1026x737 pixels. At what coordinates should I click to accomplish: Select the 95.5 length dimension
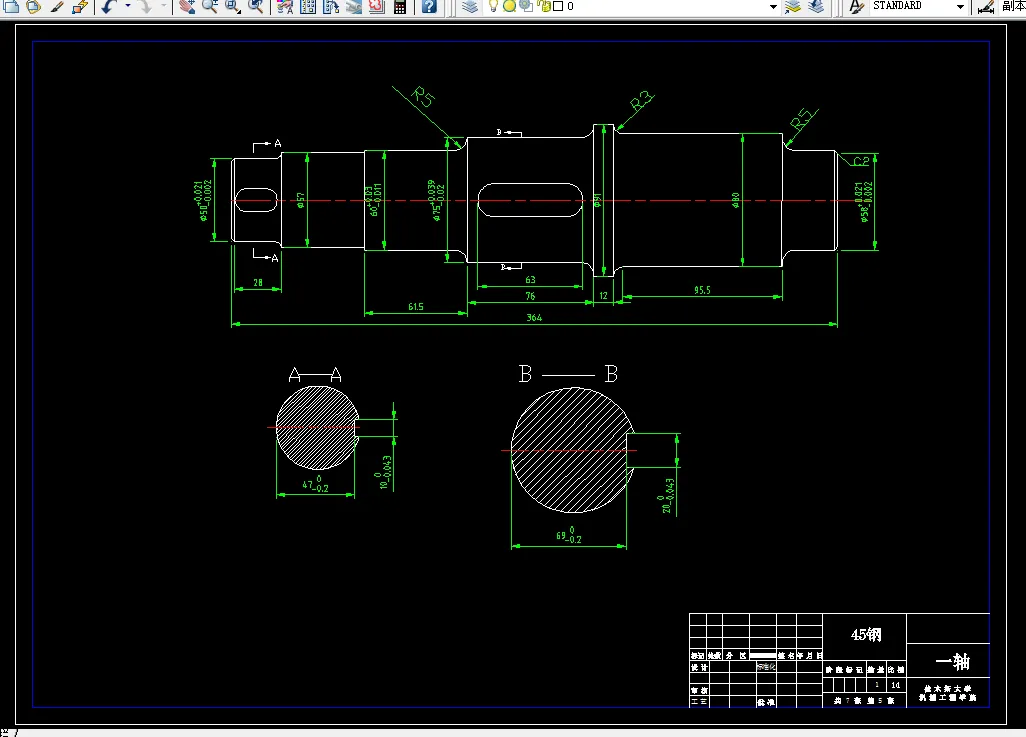point(702,290)
